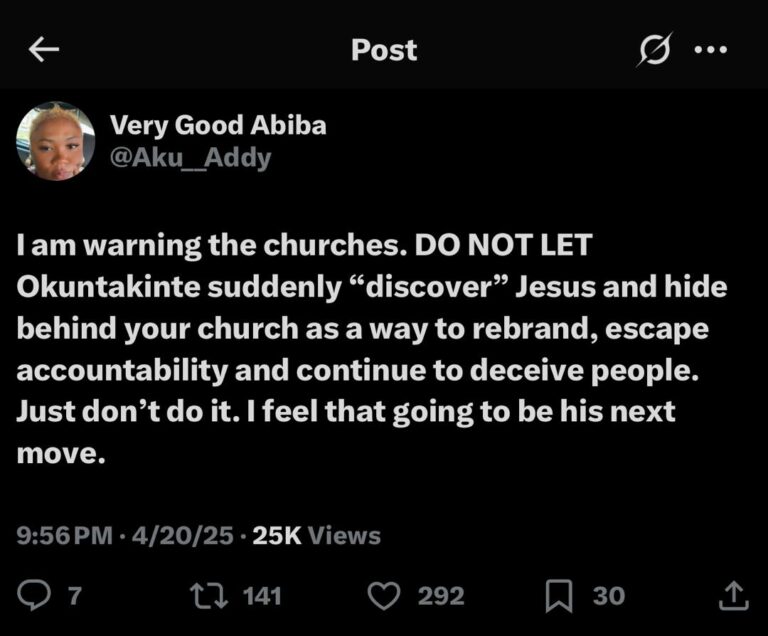Click the Post header title

point(384,50)
